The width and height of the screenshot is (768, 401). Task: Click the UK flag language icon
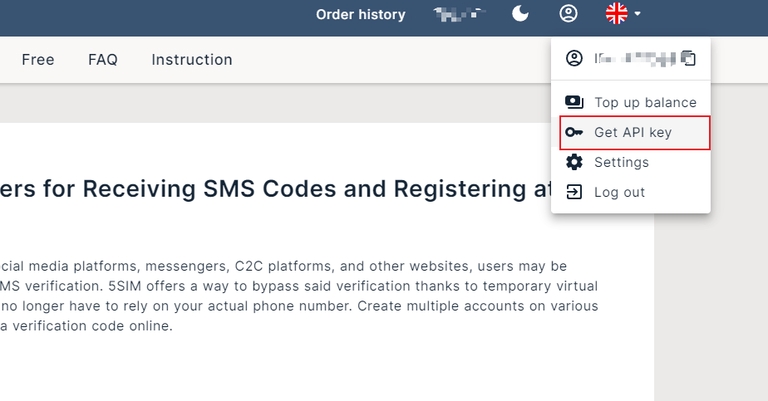click(617, 14)
